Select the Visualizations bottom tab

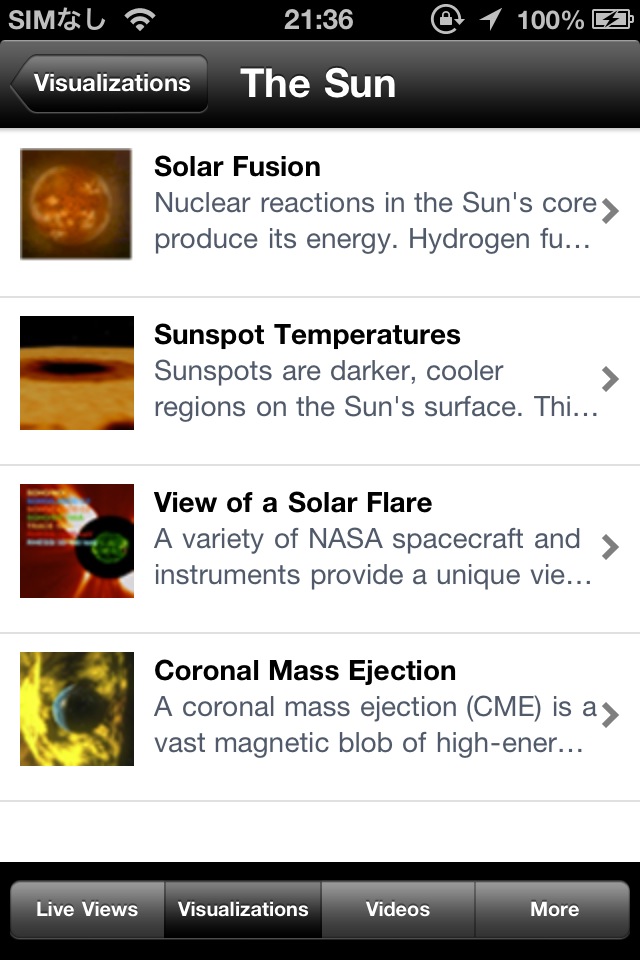(x=243, y=909)
